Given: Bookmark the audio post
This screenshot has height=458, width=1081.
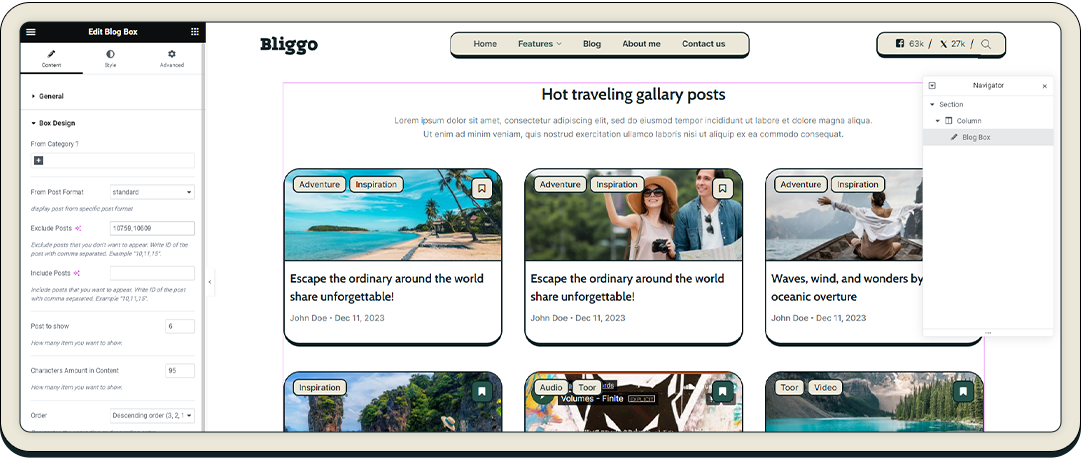Looking at the screenshot, I should point(723,392).
